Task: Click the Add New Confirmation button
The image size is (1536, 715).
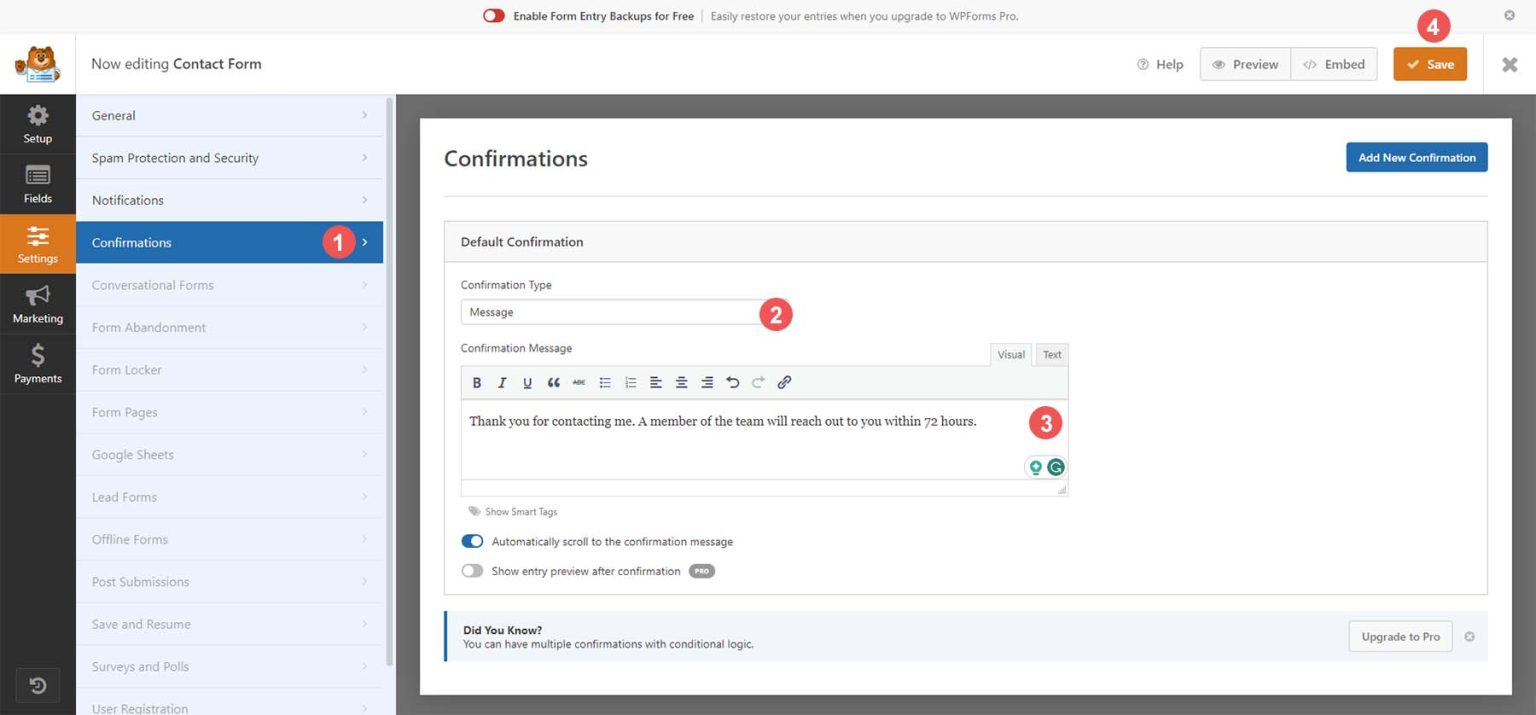Action: point(1416,157)
